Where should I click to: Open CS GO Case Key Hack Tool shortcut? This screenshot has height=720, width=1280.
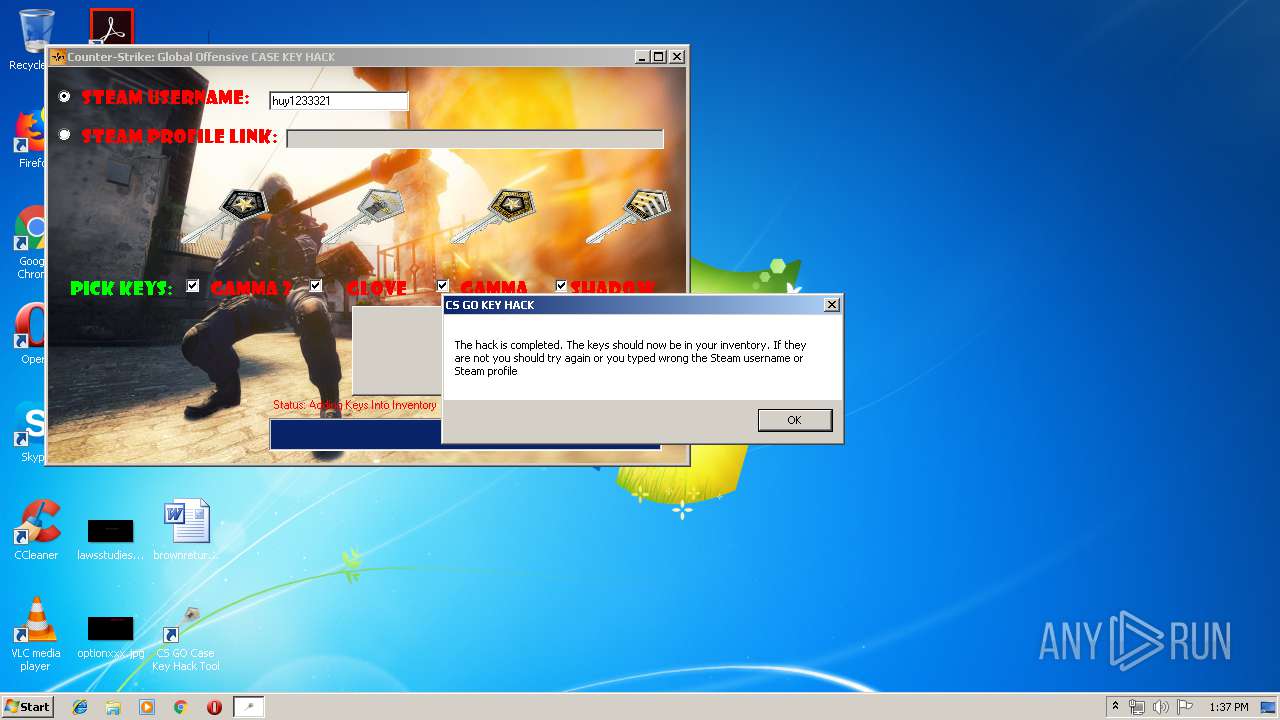click(x=186, y=639)
